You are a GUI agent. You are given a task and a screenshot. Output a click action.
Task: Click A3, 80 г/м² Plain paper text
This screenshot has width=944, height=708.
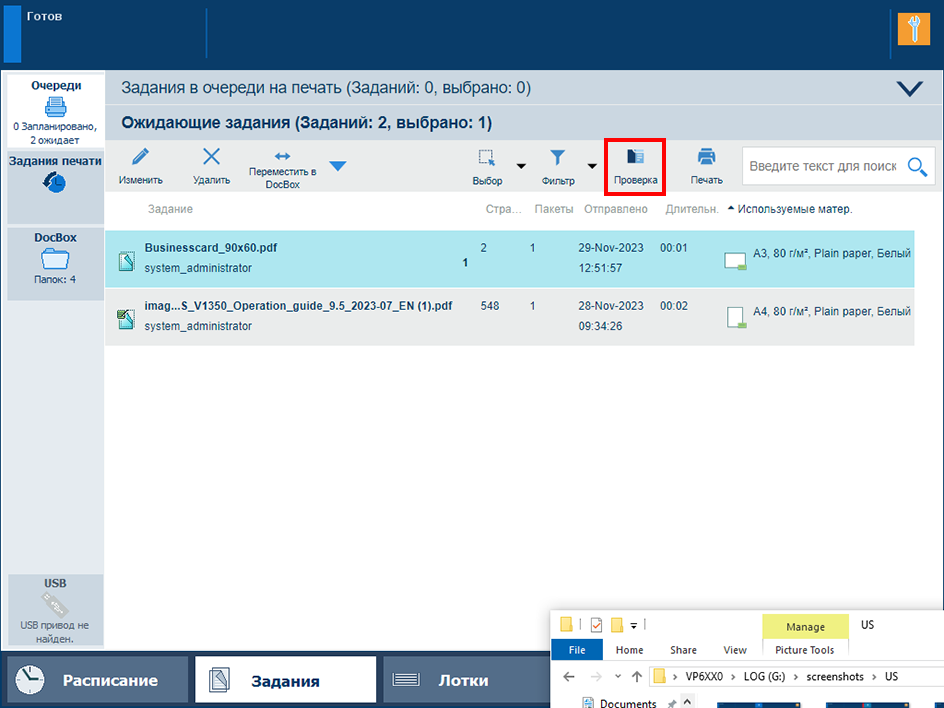pyautogui.click(x=831, y=253)
